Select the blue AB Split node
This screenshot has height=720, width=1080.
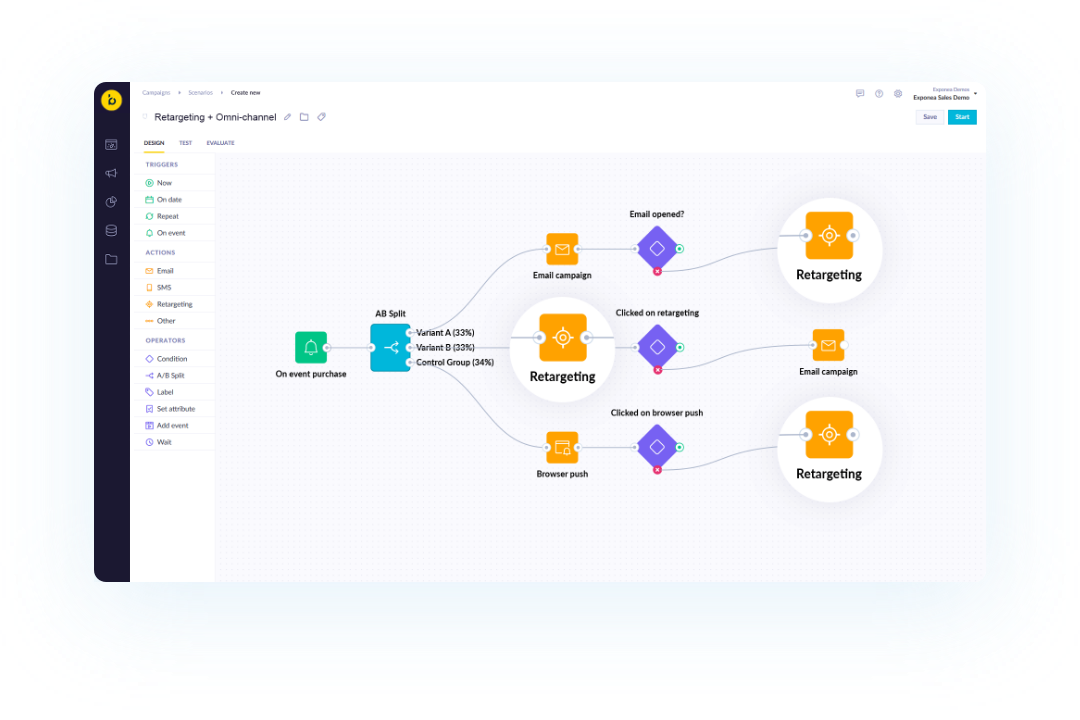[391, 348]
